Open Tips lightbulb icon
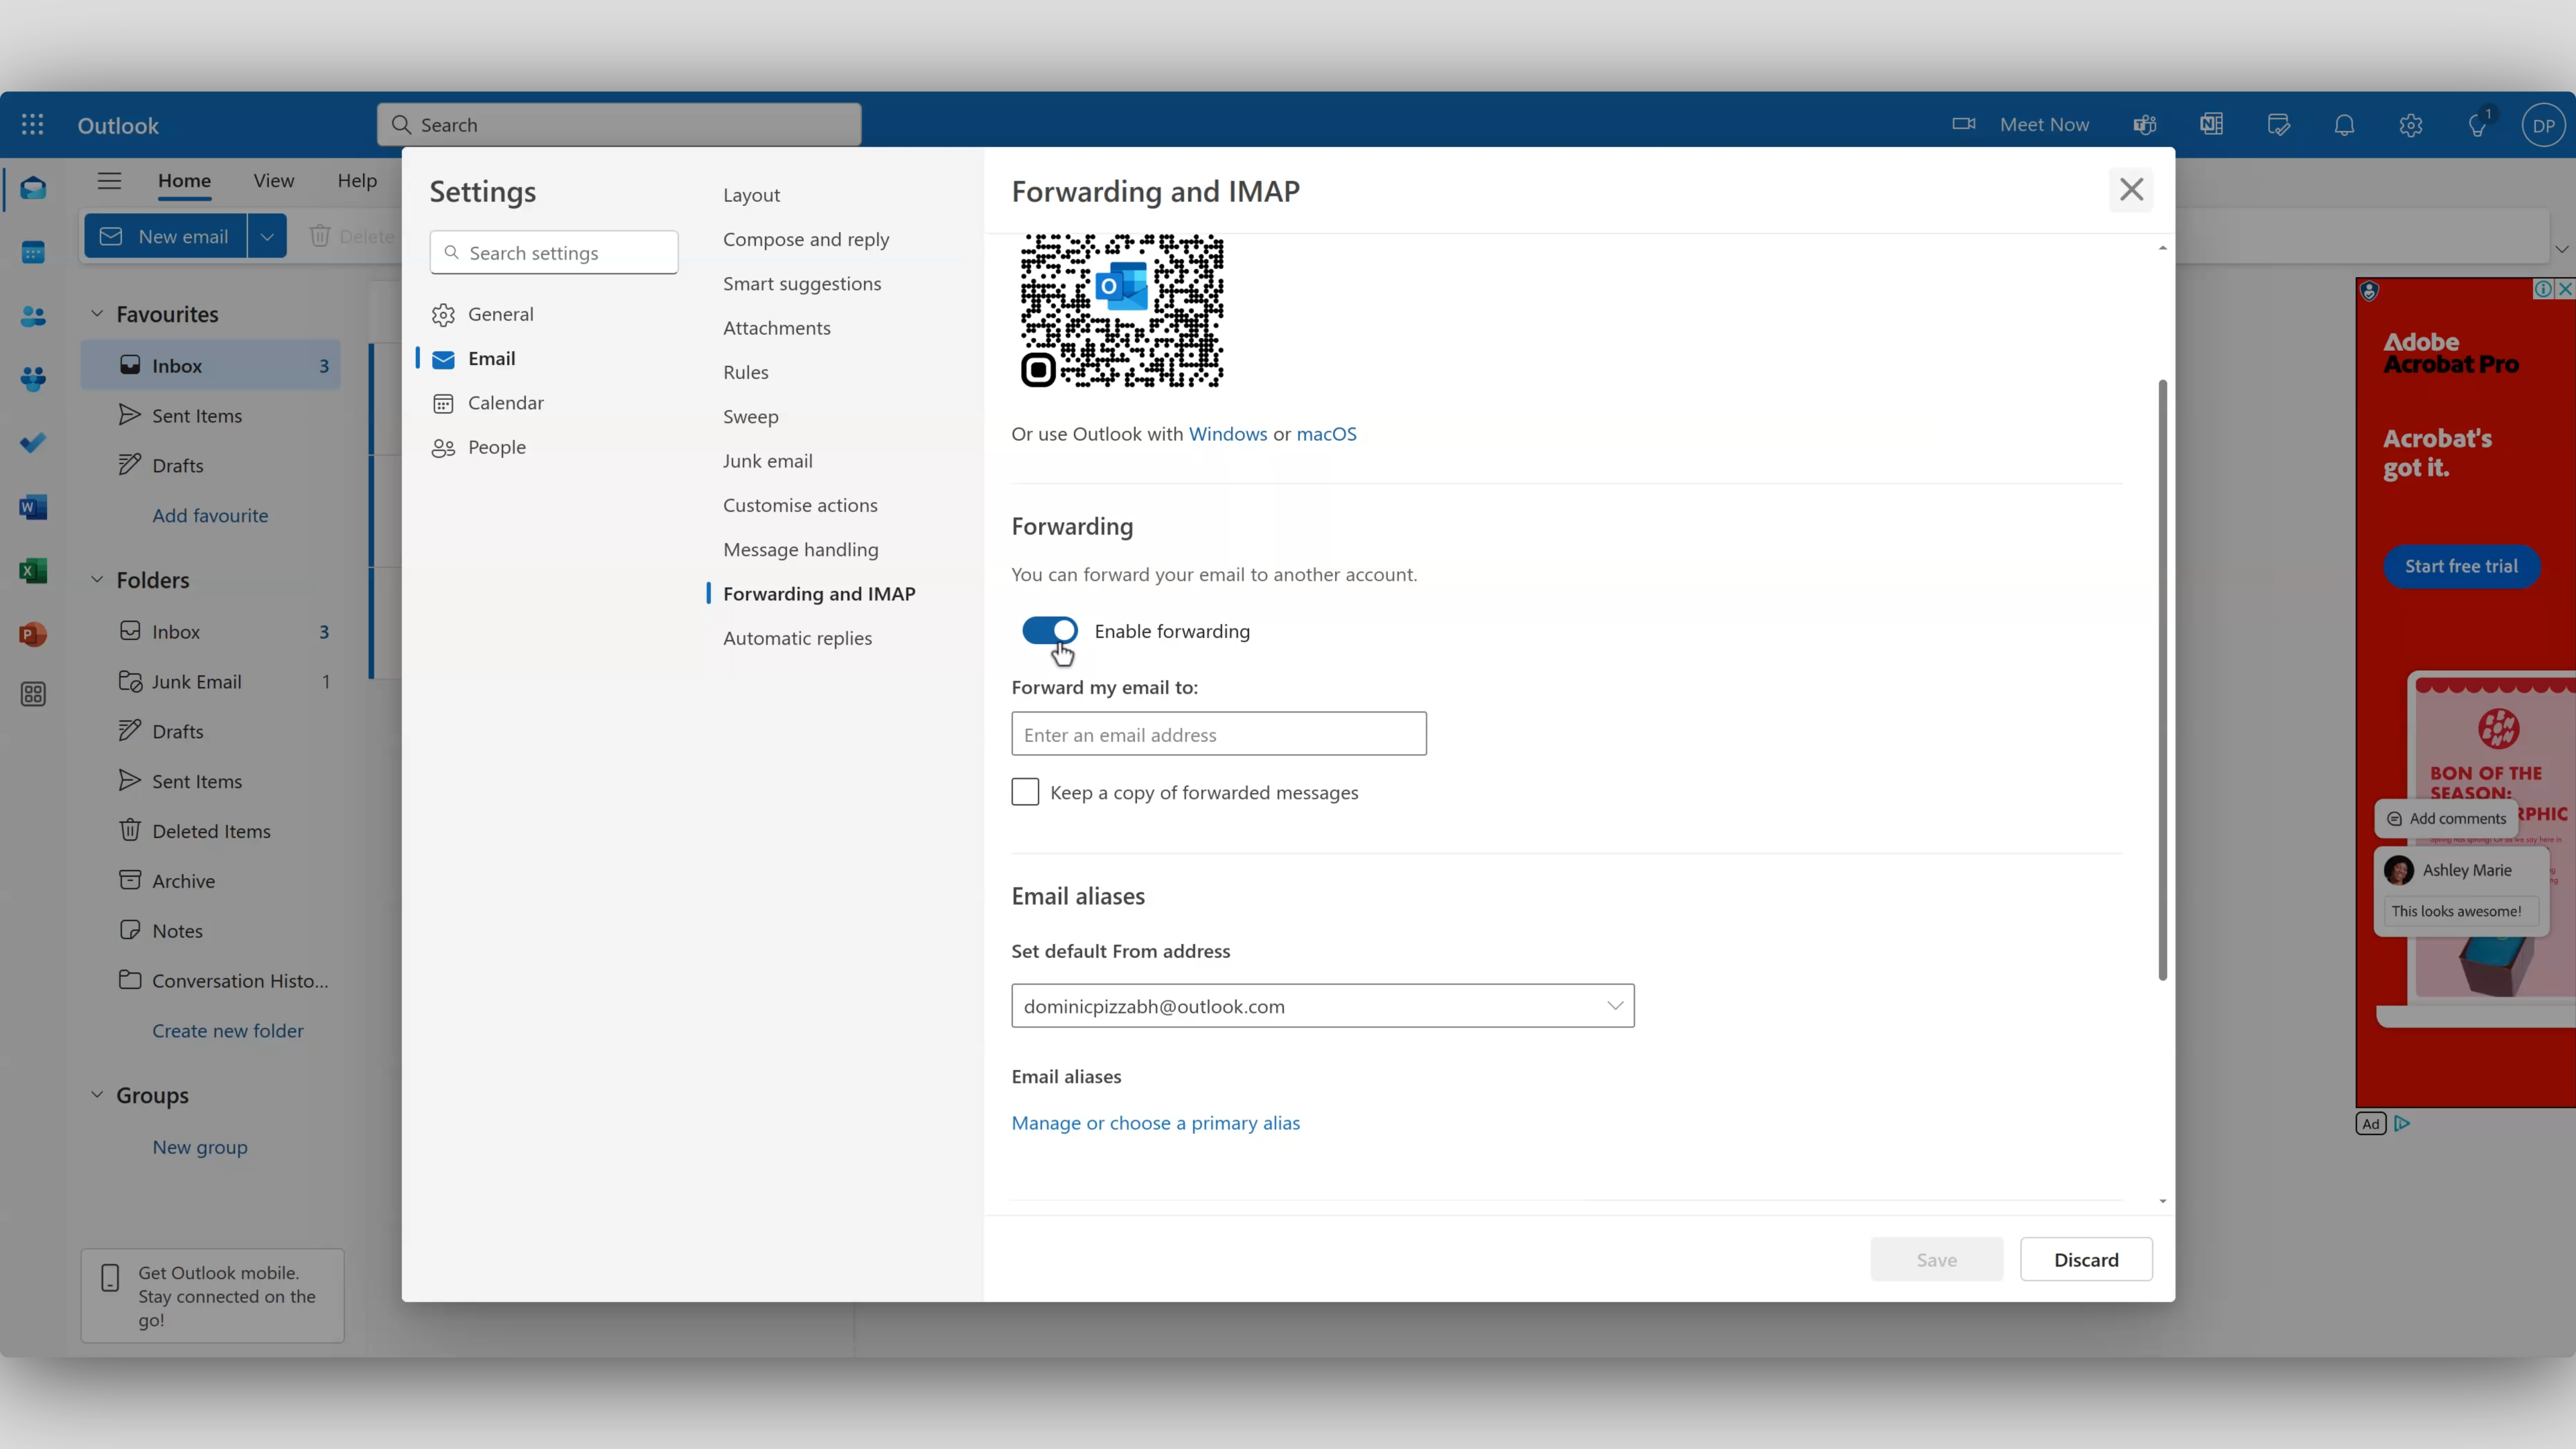 (2477, 125)
